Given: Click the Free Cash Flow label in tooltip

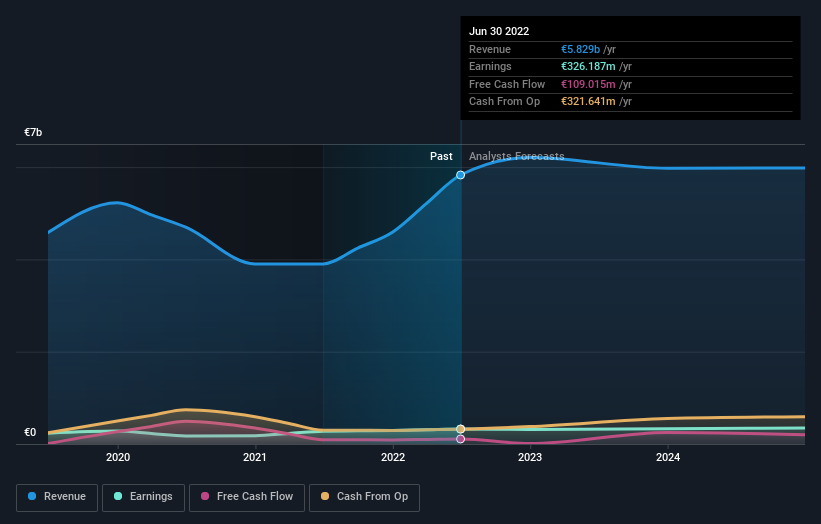Looking at the screenshot, I should [x=507, y=84].
